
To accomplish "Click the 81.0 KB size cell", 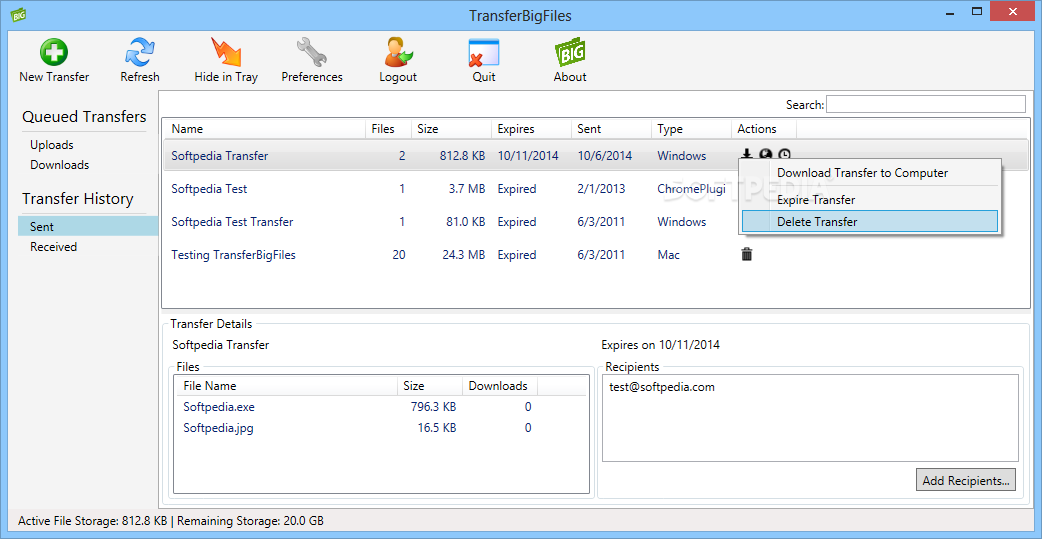I will [x=465, y=221].
